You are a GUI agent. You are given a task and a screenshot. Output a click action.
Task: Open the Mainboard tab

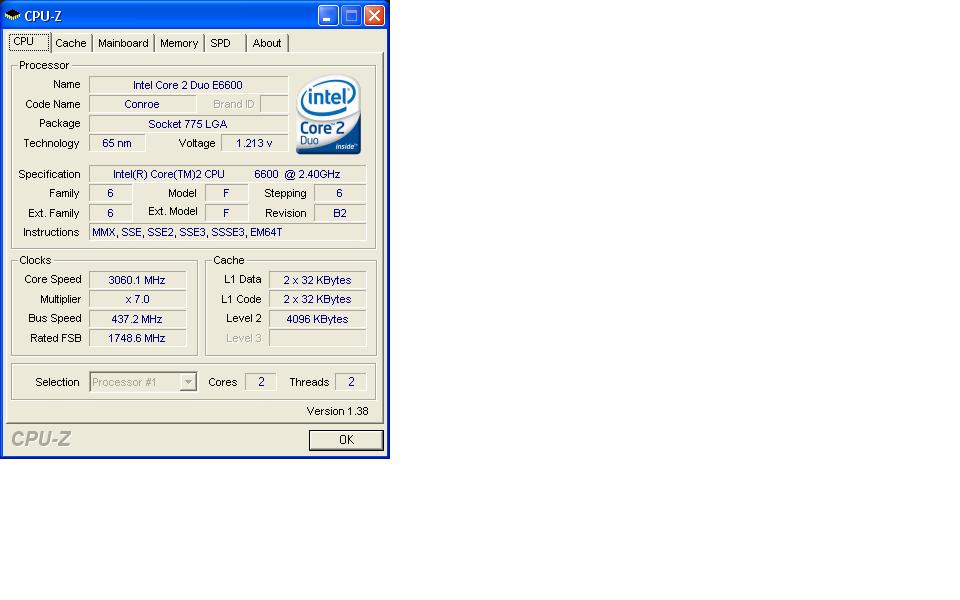[123, 43]
